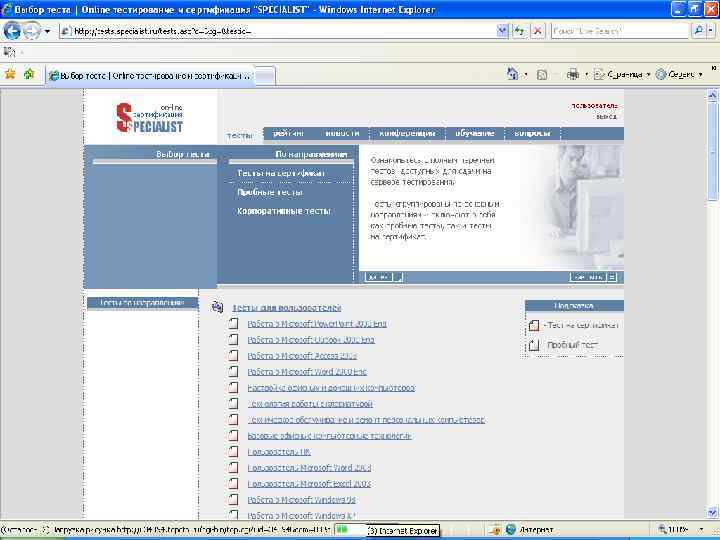Click the RSS feeds toolbar icon
720x540 pixels.
(x=542, y=74)
